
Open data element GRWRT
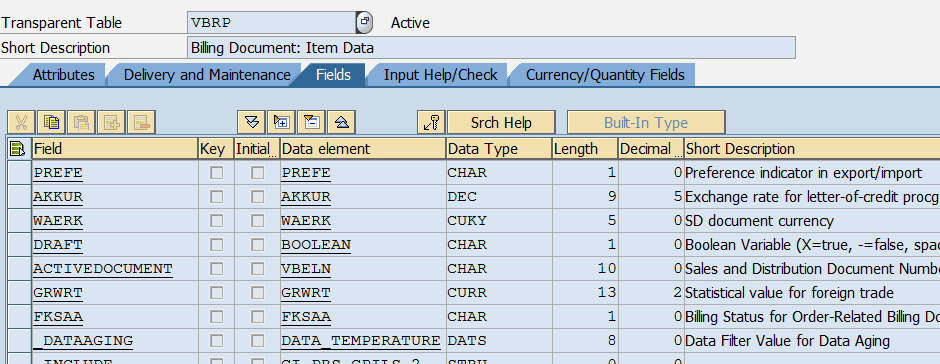coord(306,293)
